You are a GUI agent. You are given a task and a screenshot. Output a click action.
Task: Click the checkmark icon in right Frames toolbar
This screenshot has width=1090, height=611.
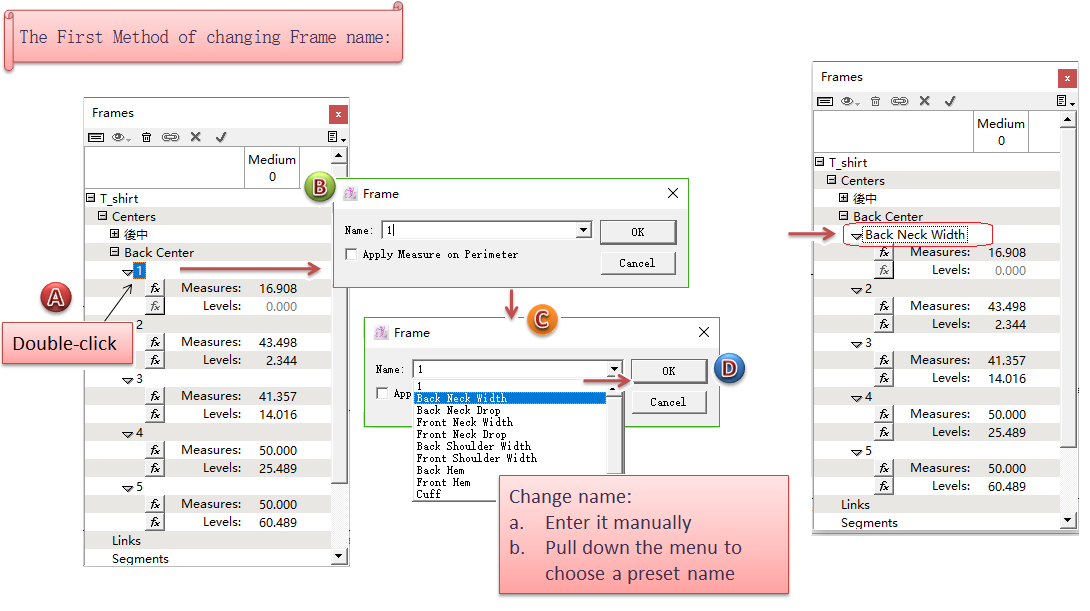[950, 101]
